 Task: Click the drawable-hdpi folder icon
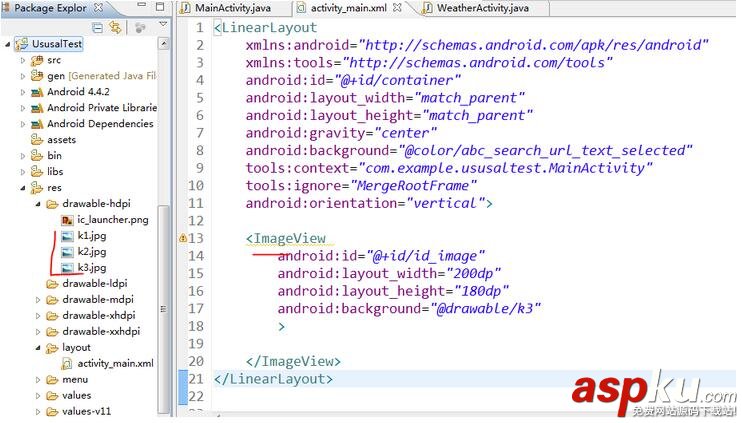click(x=52, y=204)
